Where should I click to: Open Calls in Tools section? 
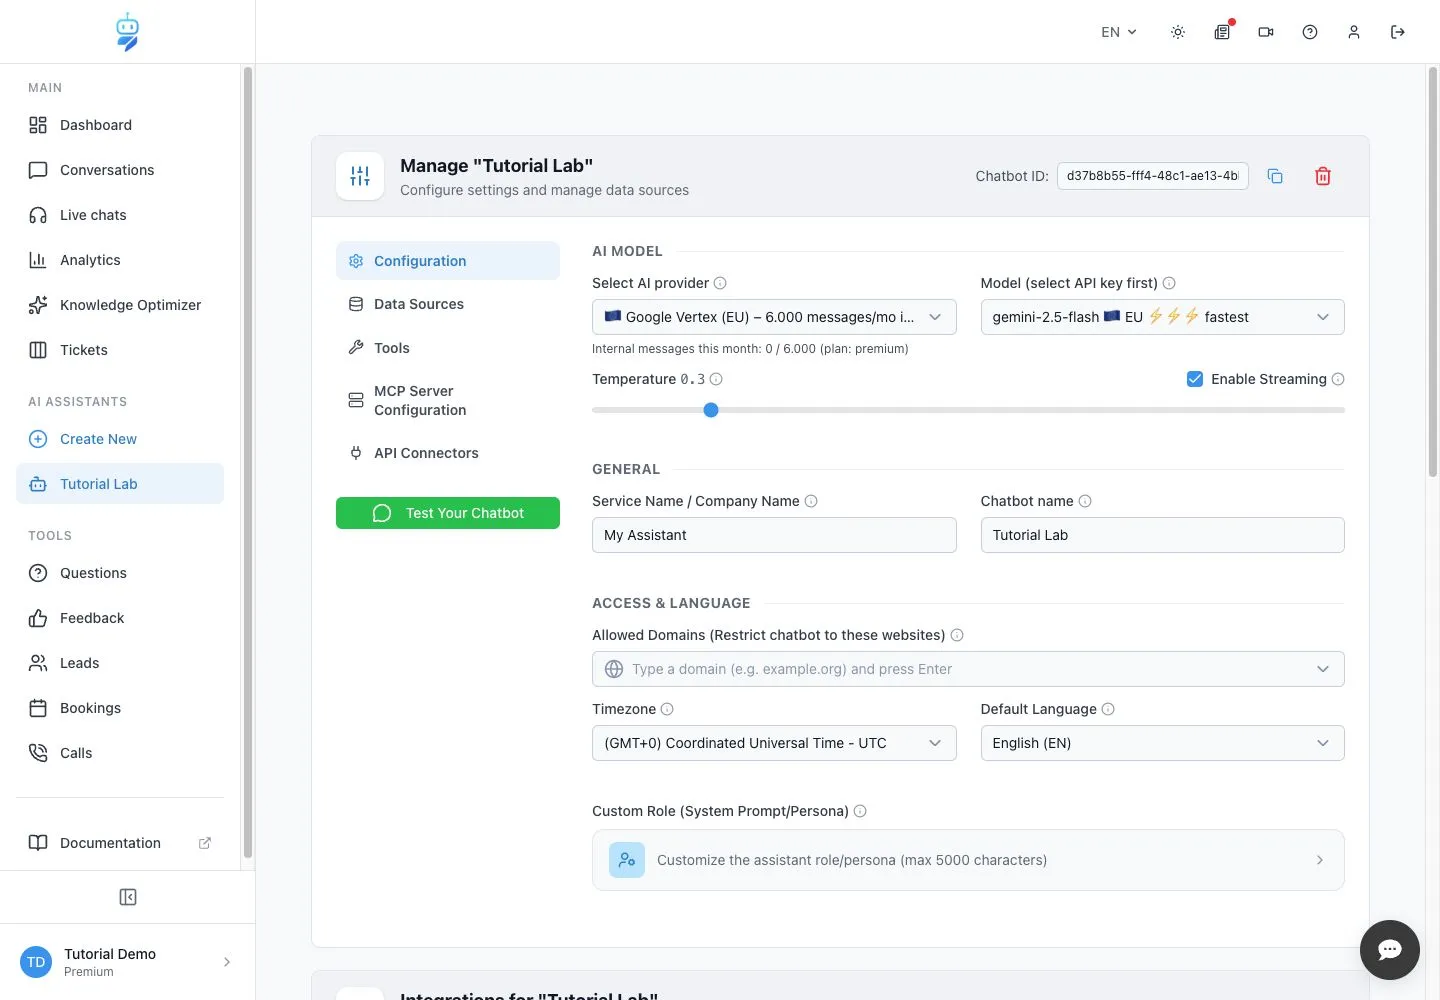coord(120,753)
